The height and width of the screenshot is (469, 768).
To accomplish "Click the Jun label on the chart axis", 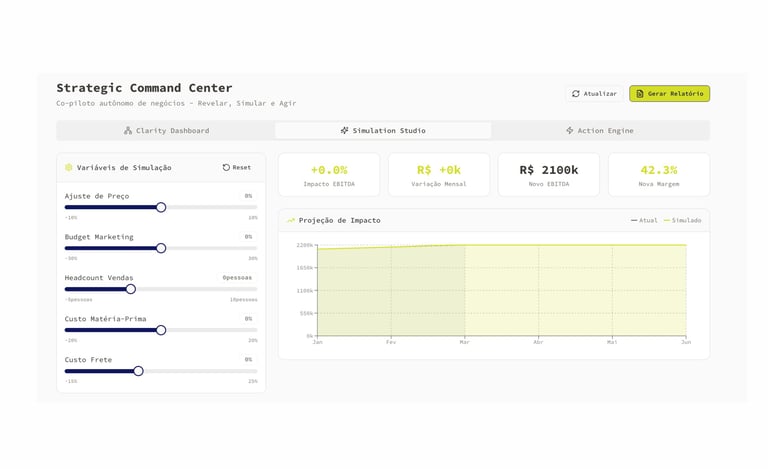I will (686, 342).
